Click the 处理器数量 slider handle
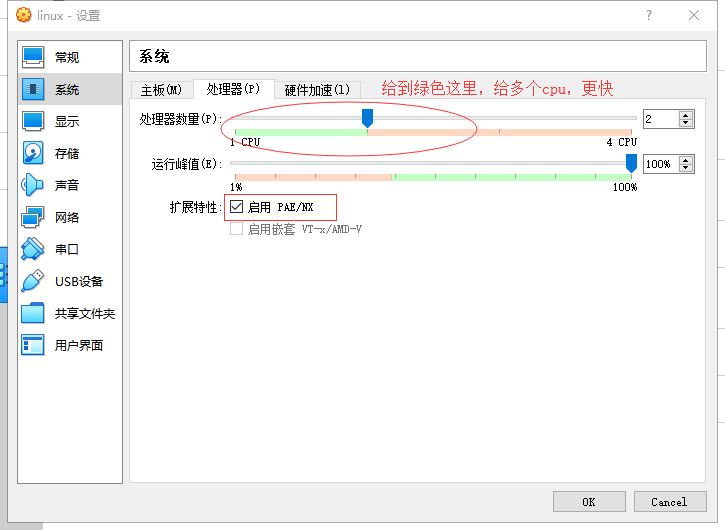This screenshot has width=725, height=530. 367,119
